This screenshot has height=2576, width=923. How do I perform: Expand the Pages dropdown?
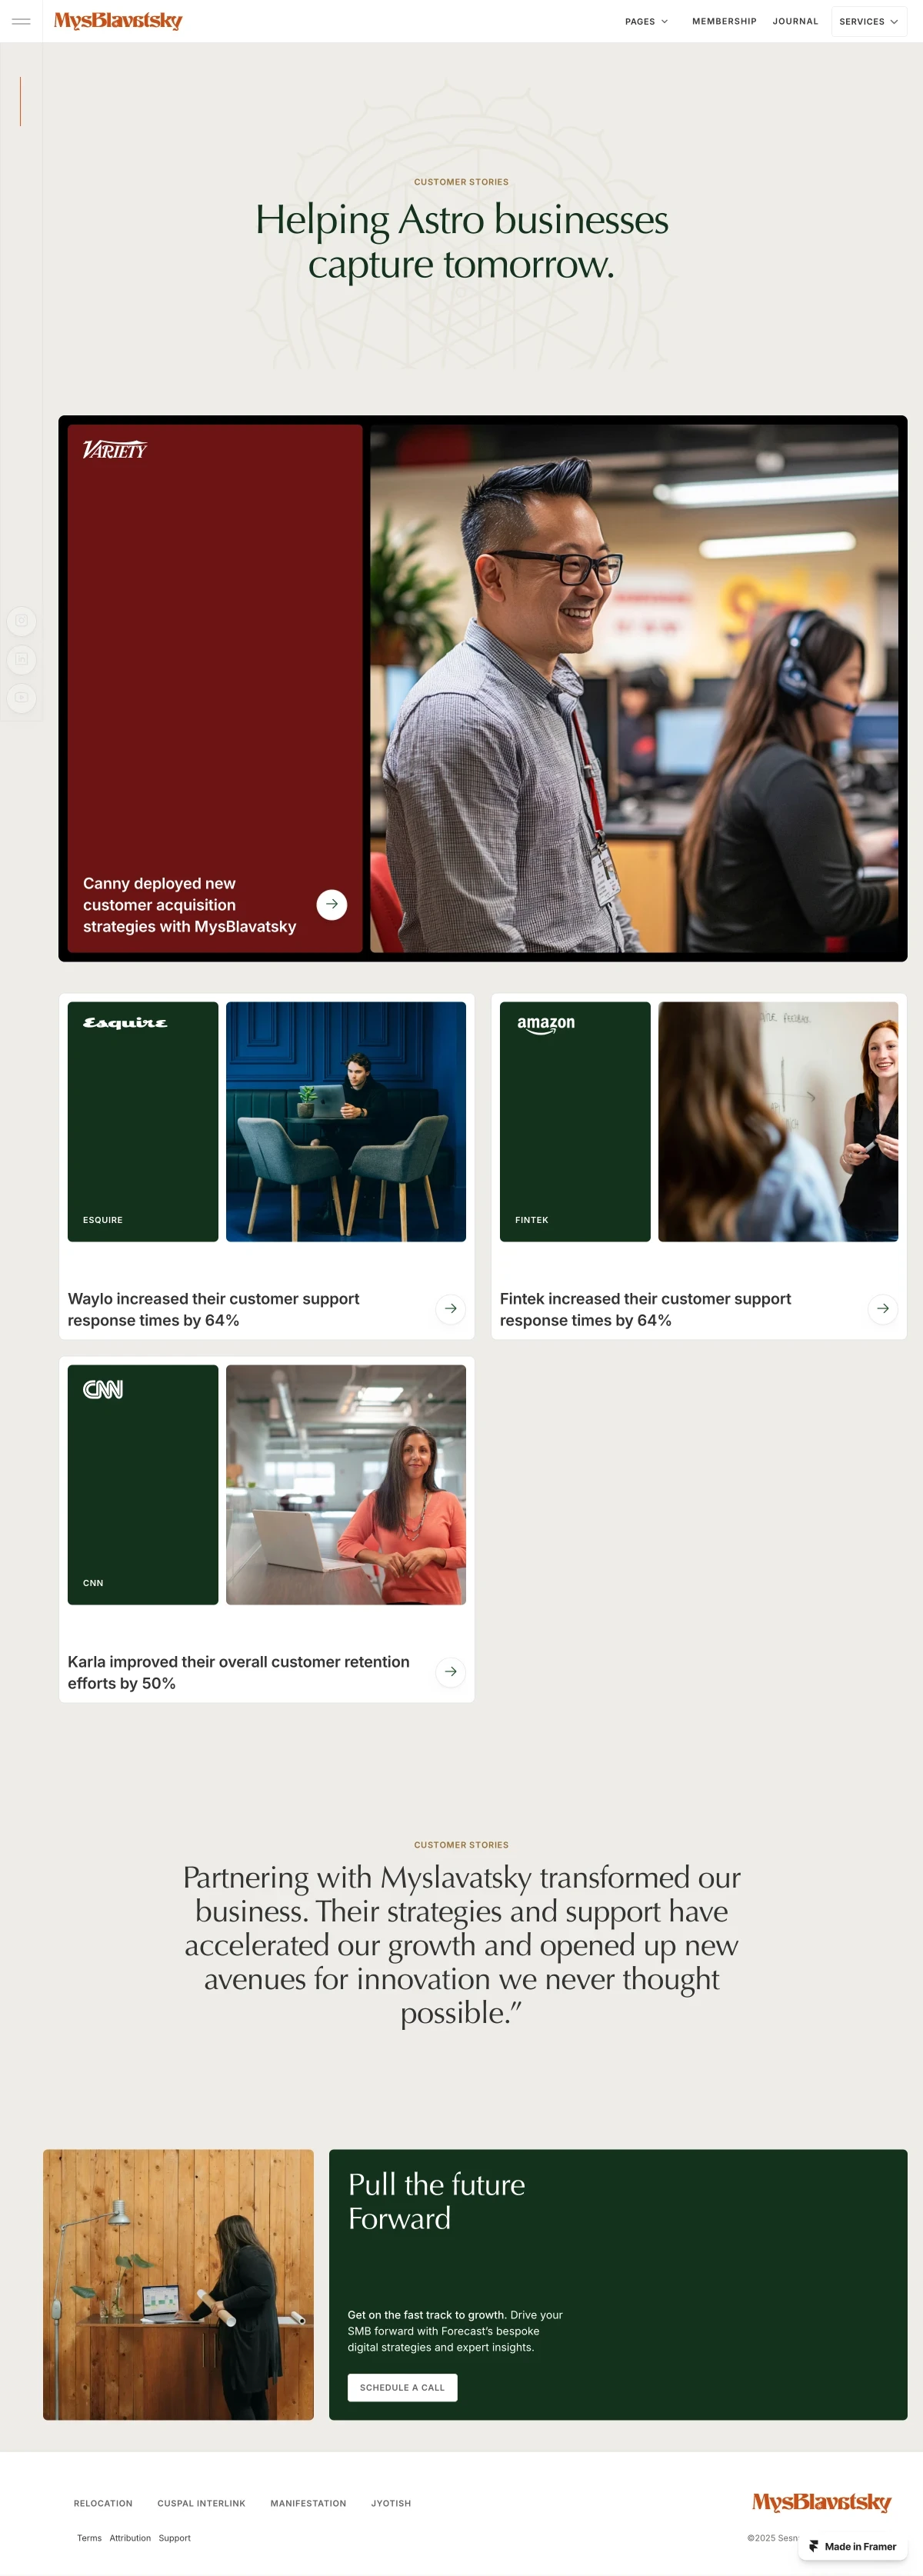[646, 21]
